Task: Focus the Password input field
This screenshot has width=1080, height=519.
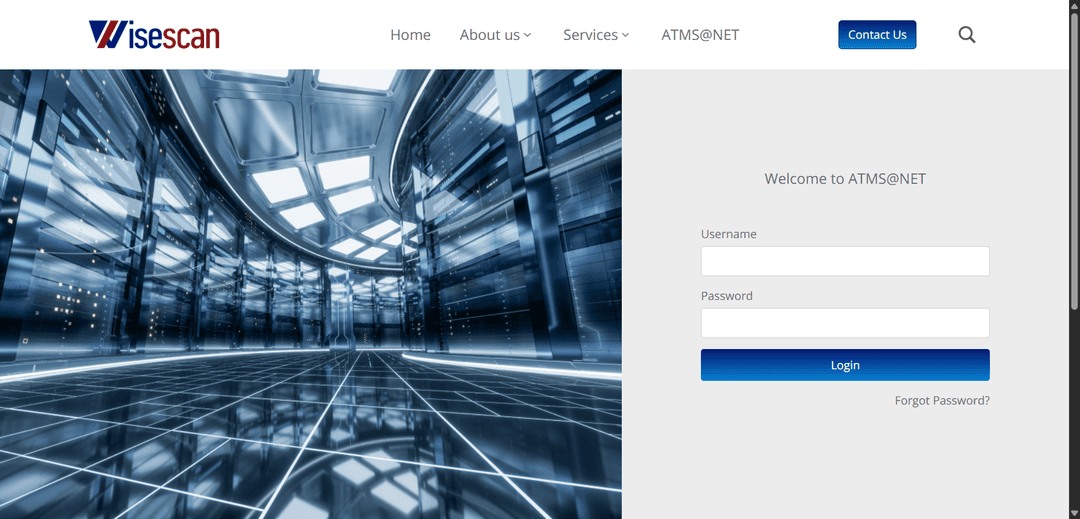Action: pos(845,323)
